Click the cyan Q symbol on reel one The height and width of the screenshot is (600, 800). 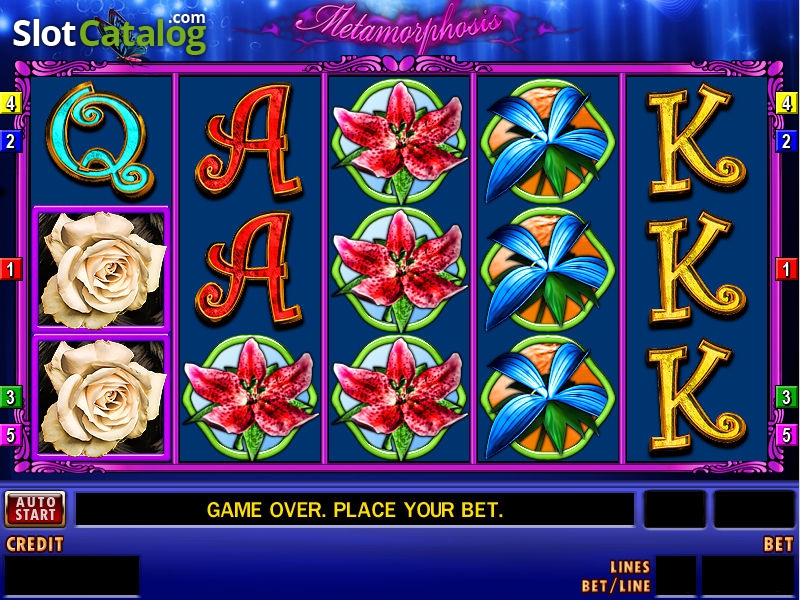pyautogui.click(x=99, y=140)
